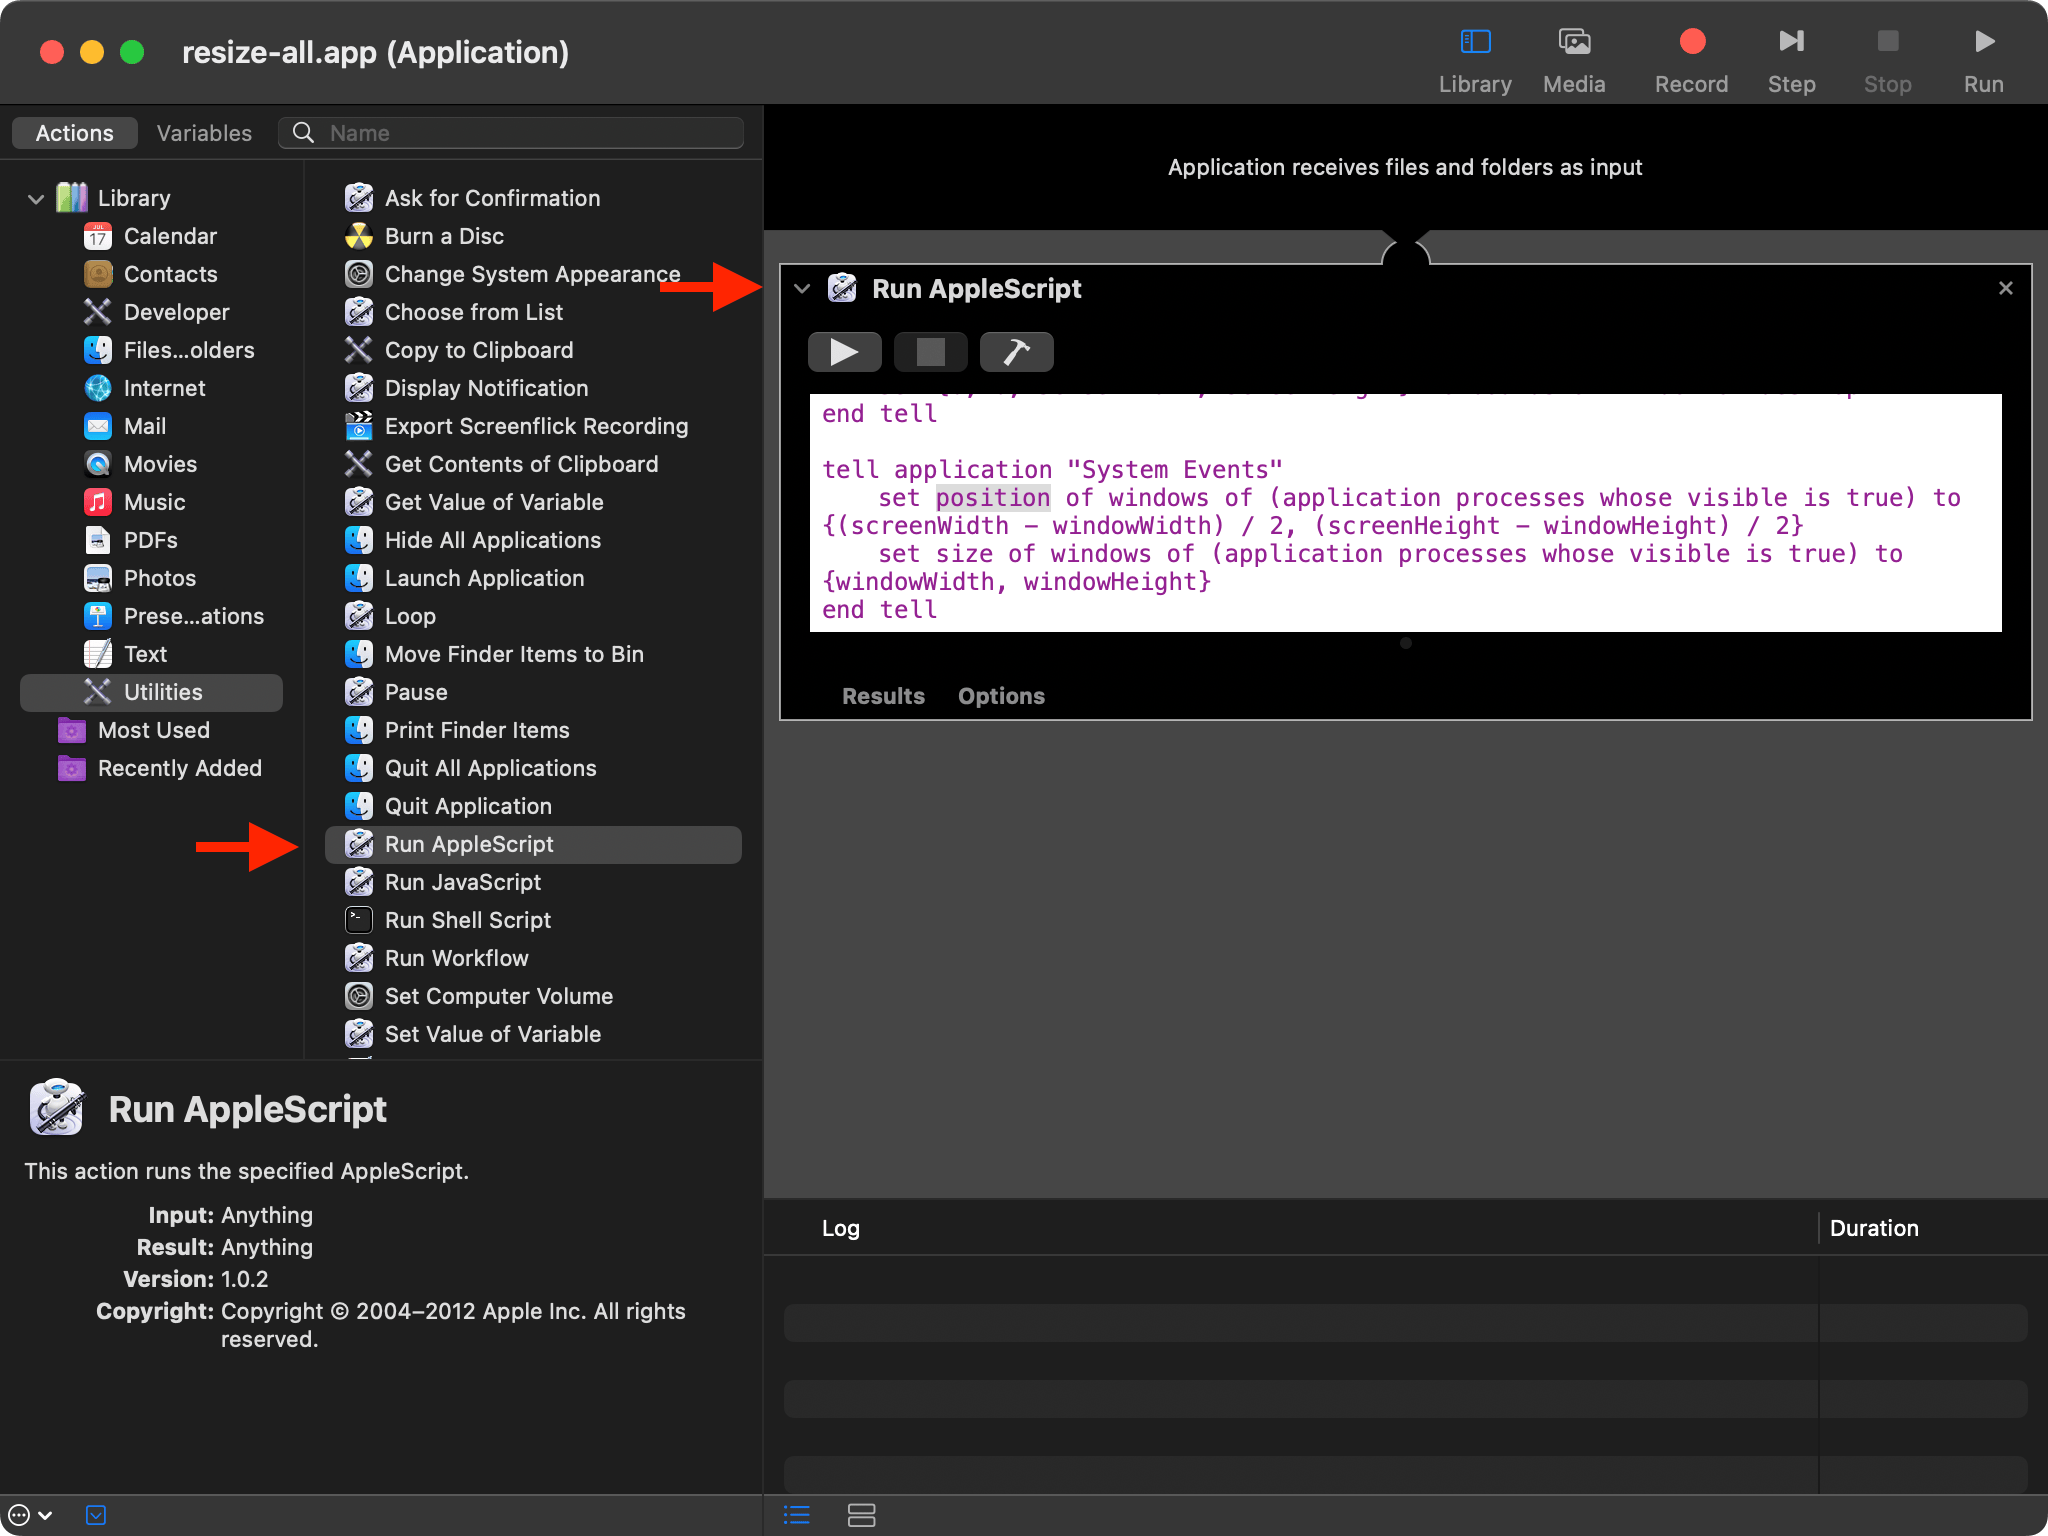This screenshot has height=1536, width=2048.
Task: Select Files & Folders category
Action: (x=169, y=350)
